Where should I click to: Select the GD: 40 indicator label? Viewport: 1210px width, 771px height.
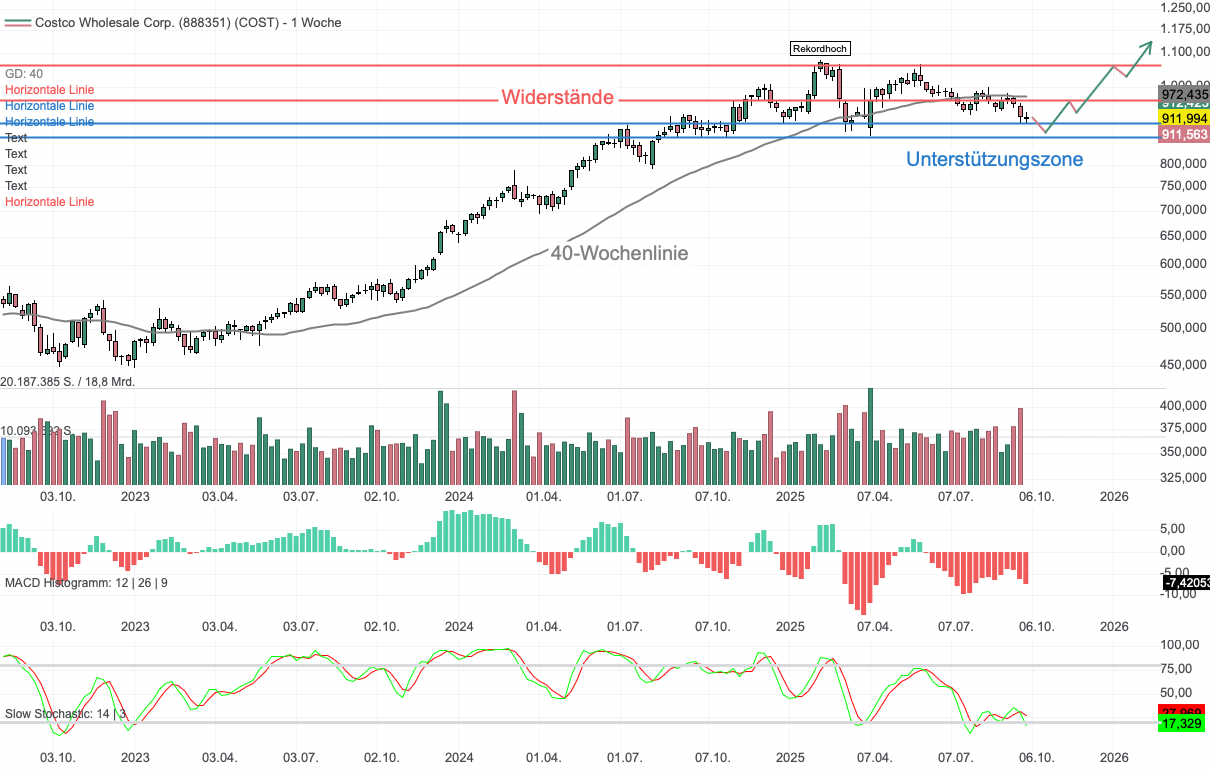pyautogui.click(x=24, y=73)
